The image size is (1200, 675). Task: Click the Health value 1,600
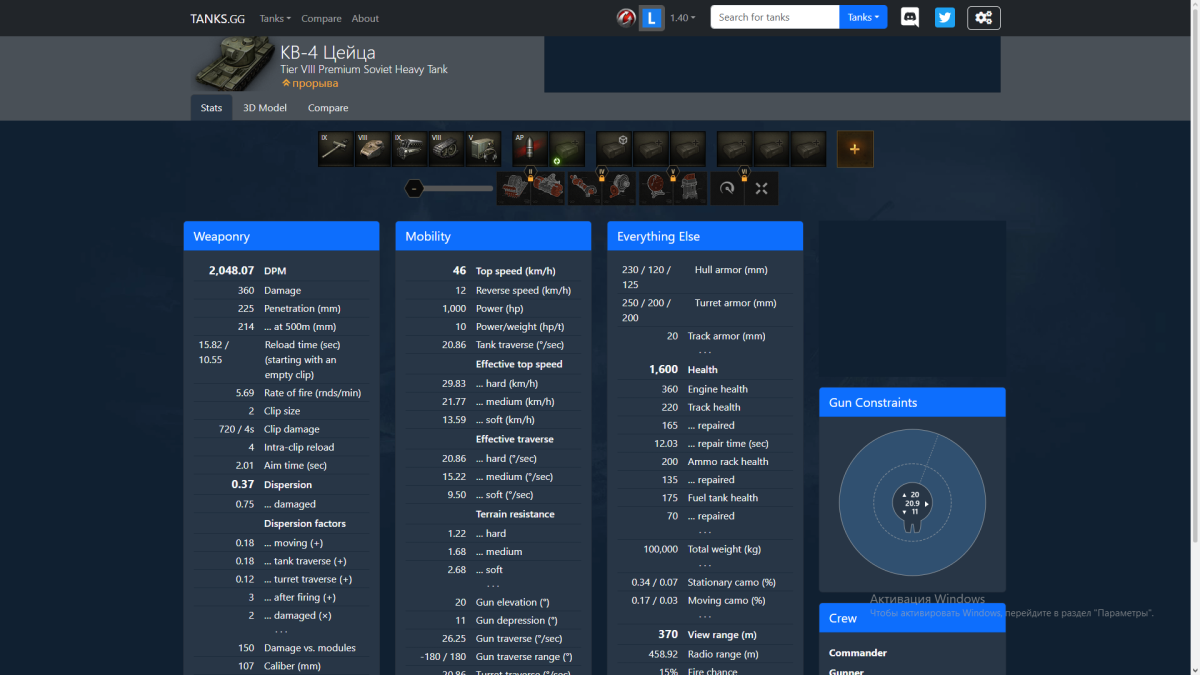click(663, 369)
